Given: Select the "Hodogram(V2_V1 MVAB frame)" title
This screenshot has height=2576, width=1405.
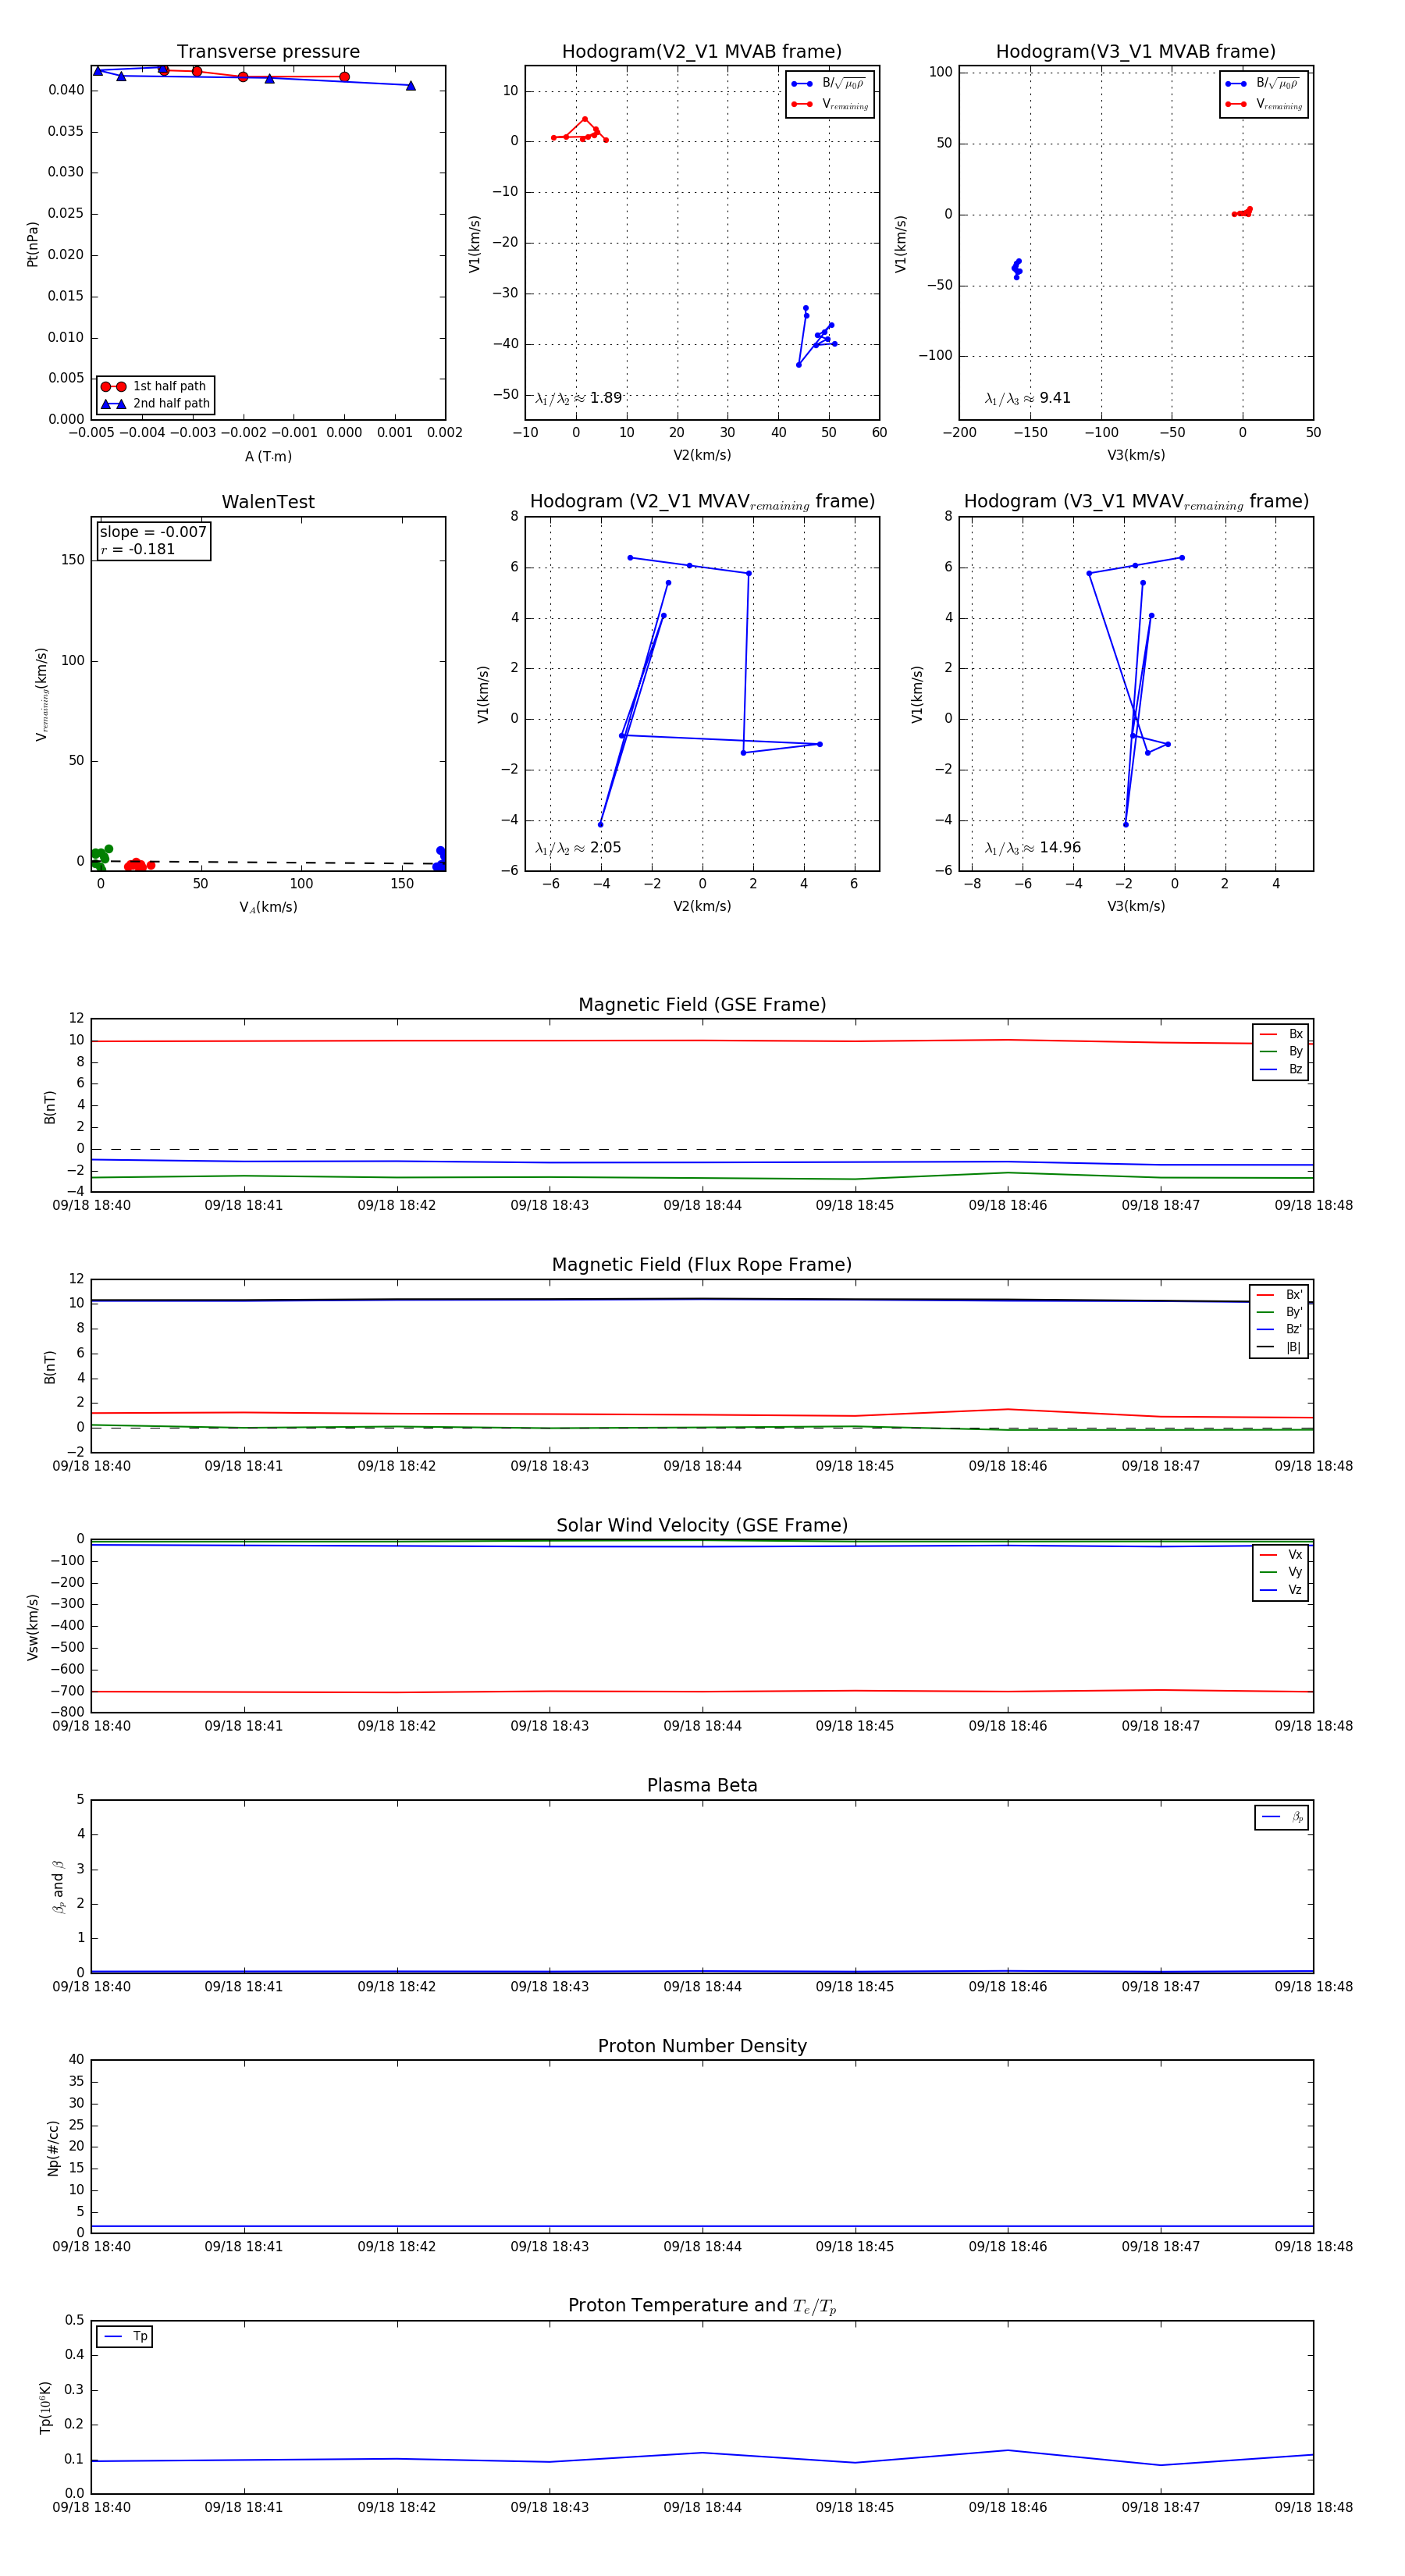Looking at the screenshot, I should pyautogui.click(x=702, y=52).
